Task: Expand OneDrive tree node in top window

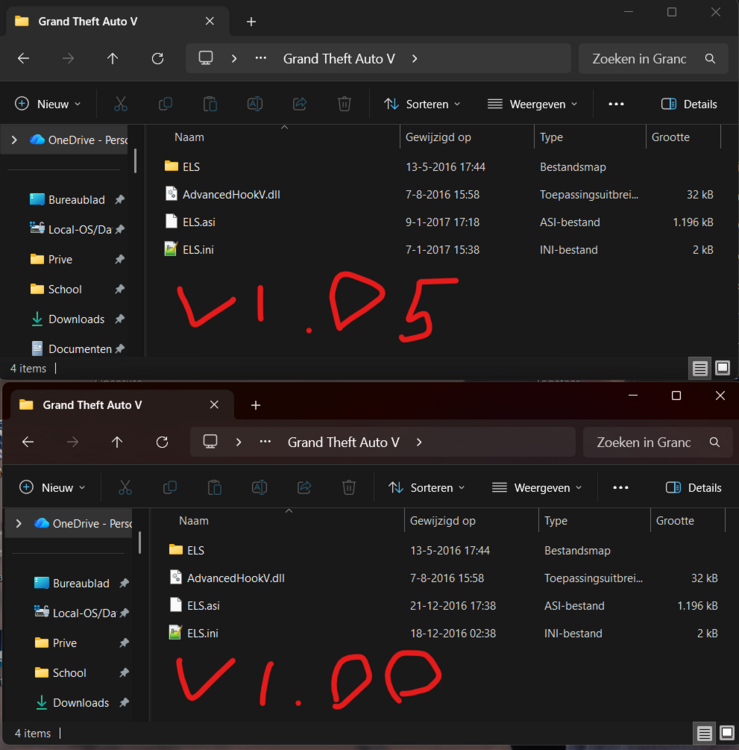Action: (14, 140)
